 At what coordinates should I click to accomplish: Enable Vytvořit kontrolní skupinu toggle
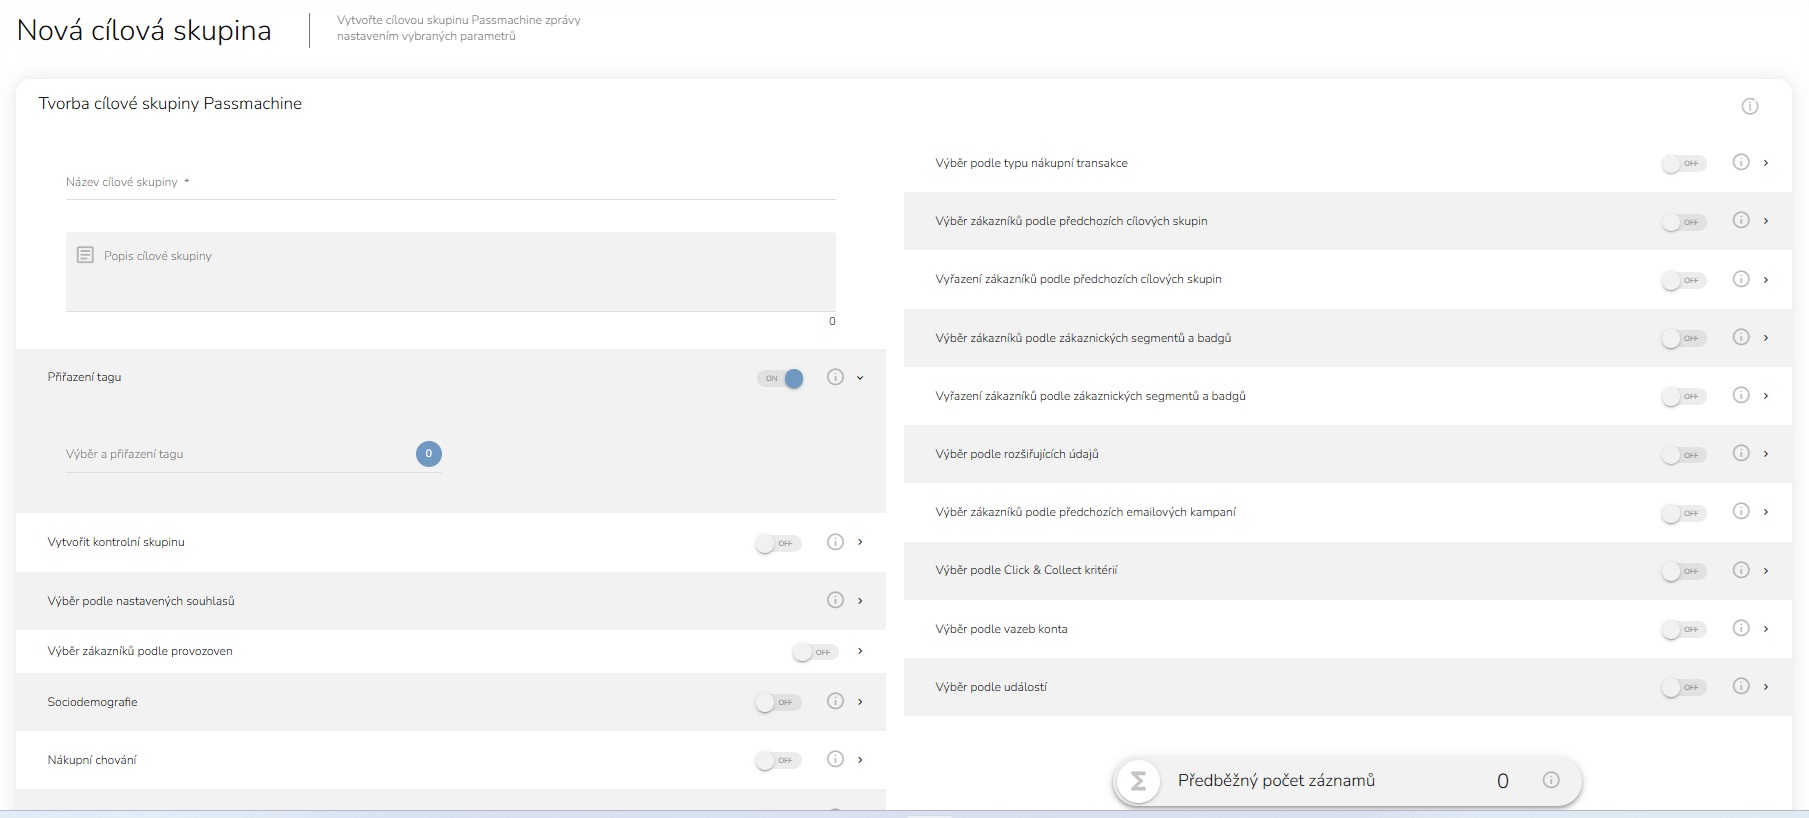point(779,543)
